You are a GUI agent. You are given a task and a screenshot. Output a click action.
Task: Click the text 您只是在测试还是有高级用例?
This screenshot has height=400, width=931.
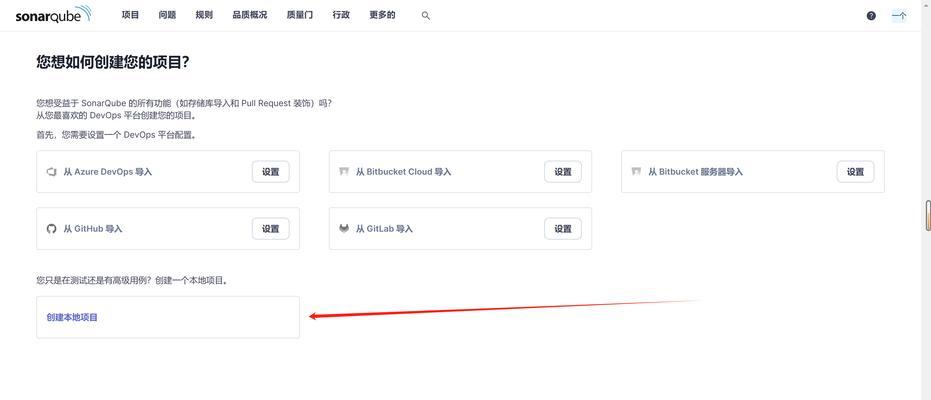94,280
